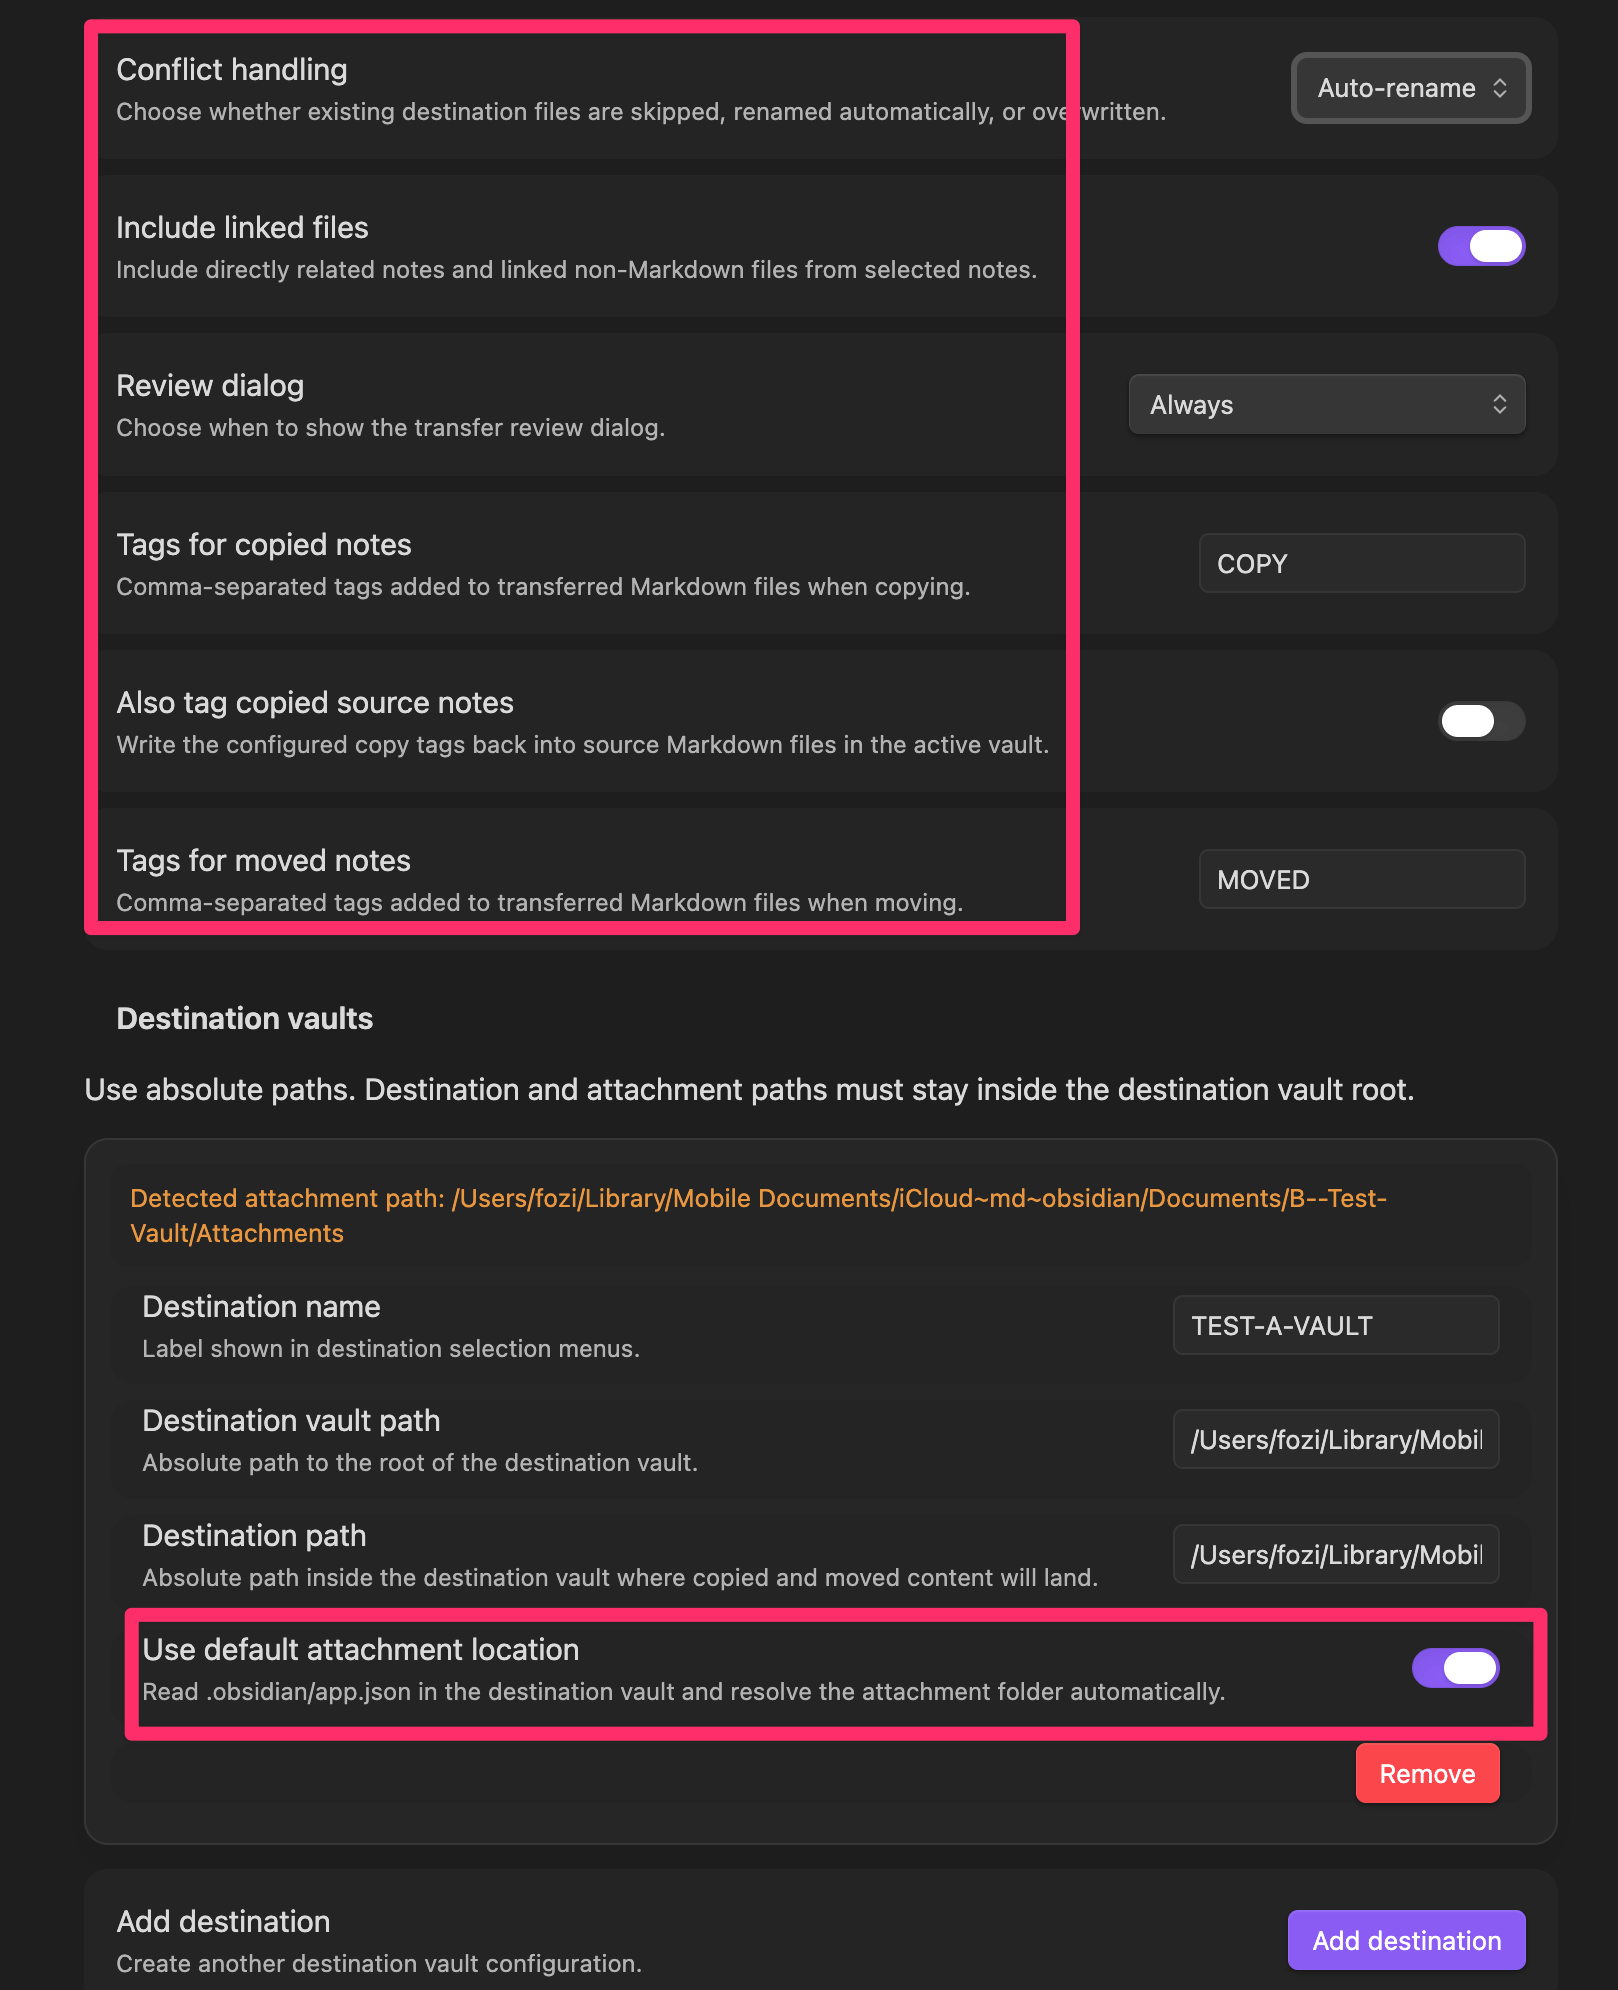Enable Also tag copied source notes
The width and height of the screenshot is (1618, 1990).
click(x=1481, y=721)
